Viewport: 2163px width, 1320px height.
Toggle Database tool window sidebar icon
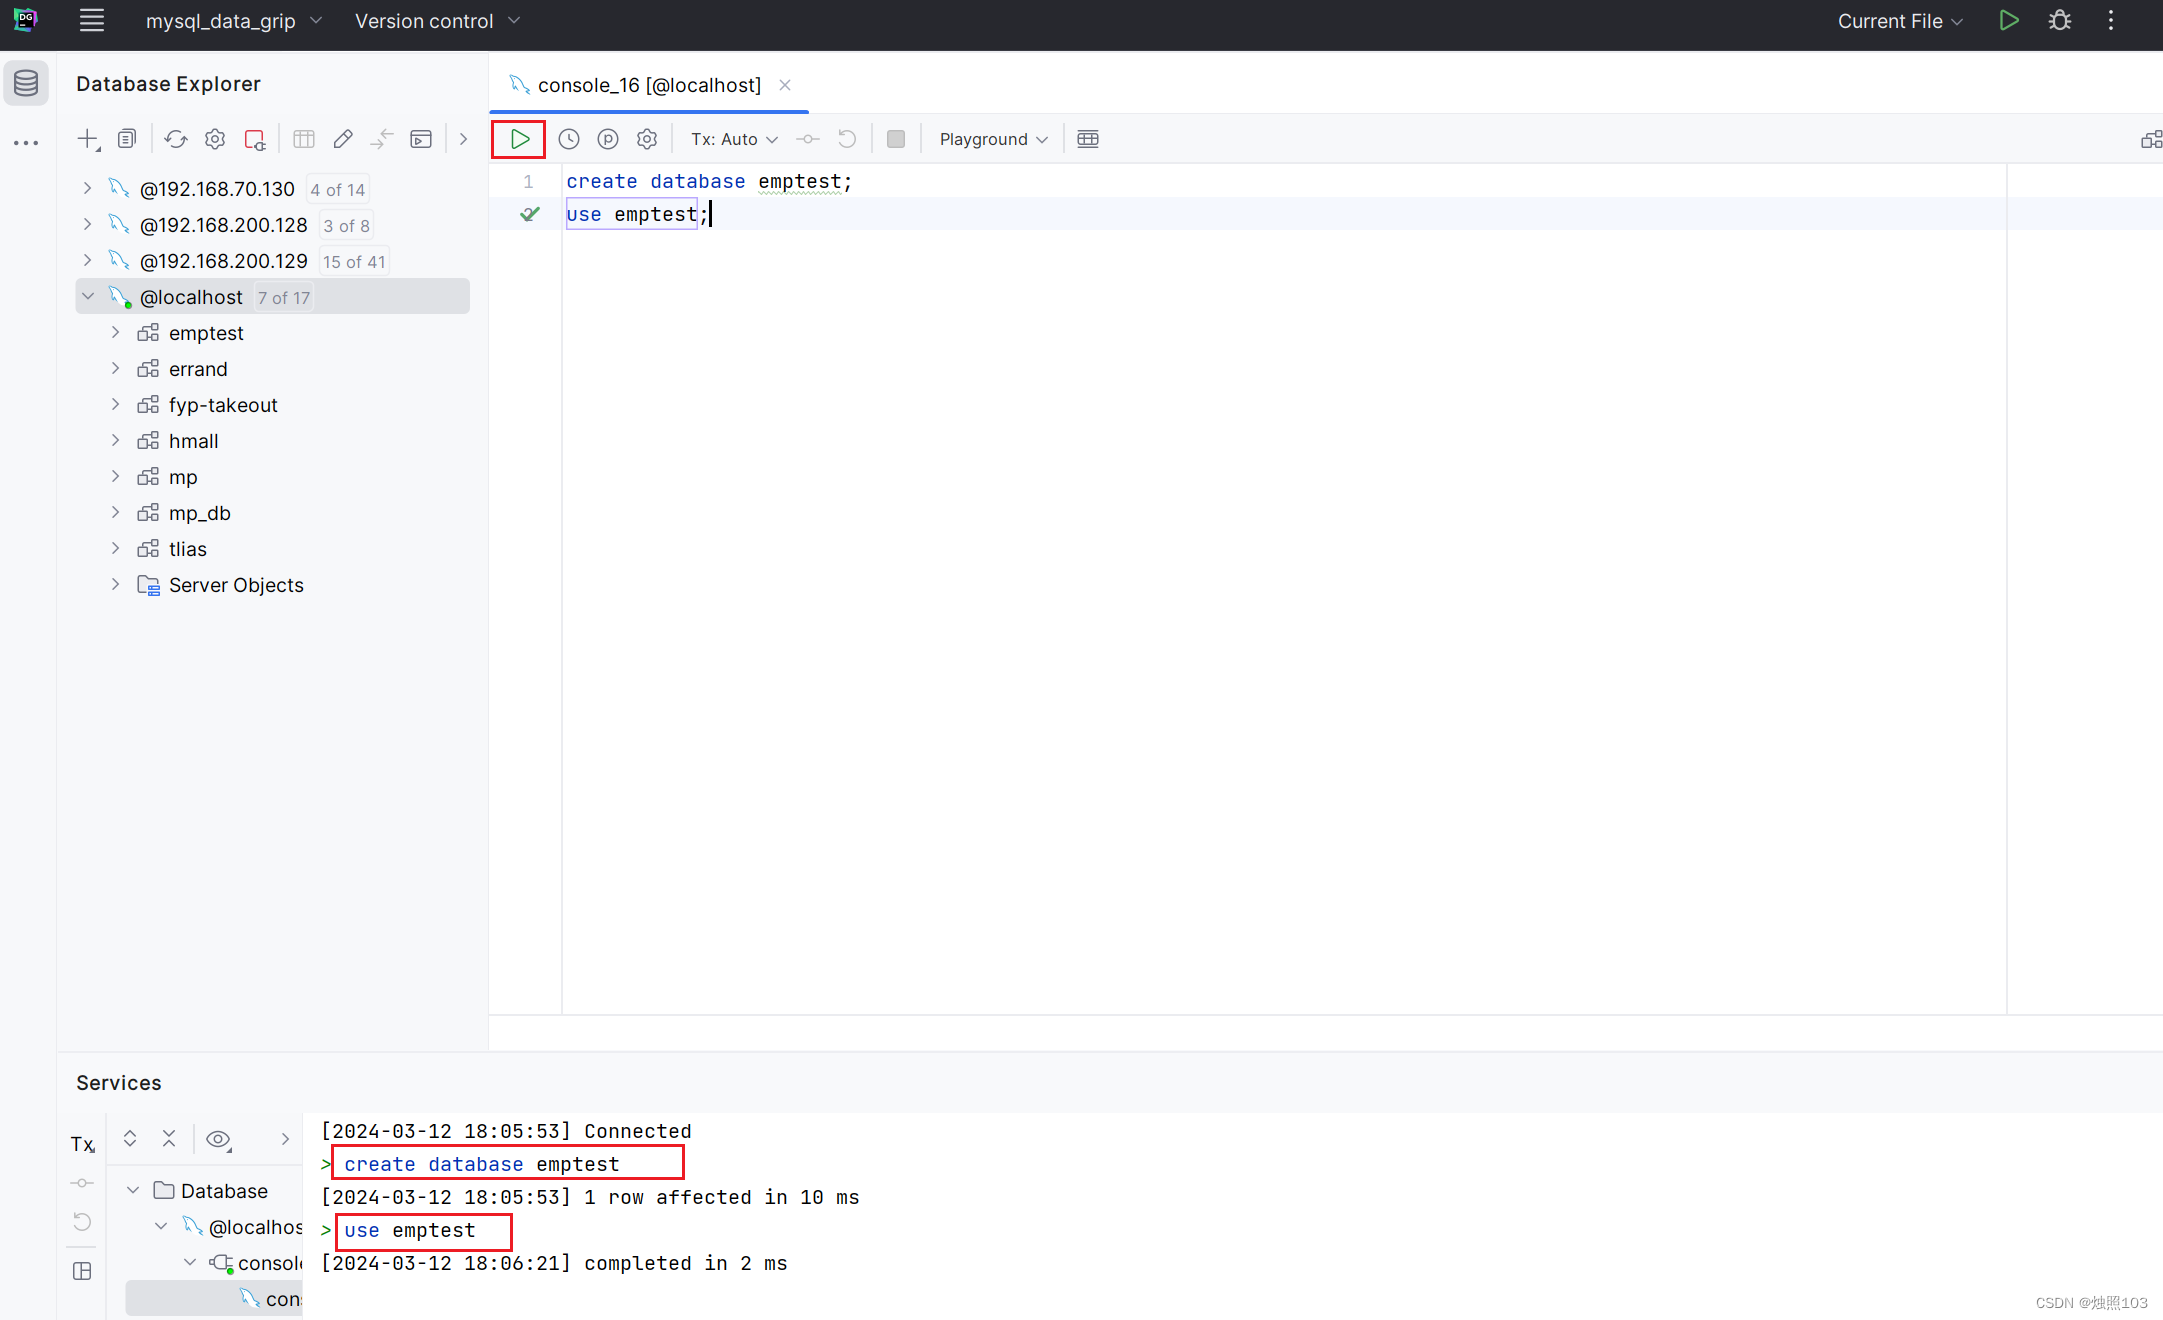point(26,84)
